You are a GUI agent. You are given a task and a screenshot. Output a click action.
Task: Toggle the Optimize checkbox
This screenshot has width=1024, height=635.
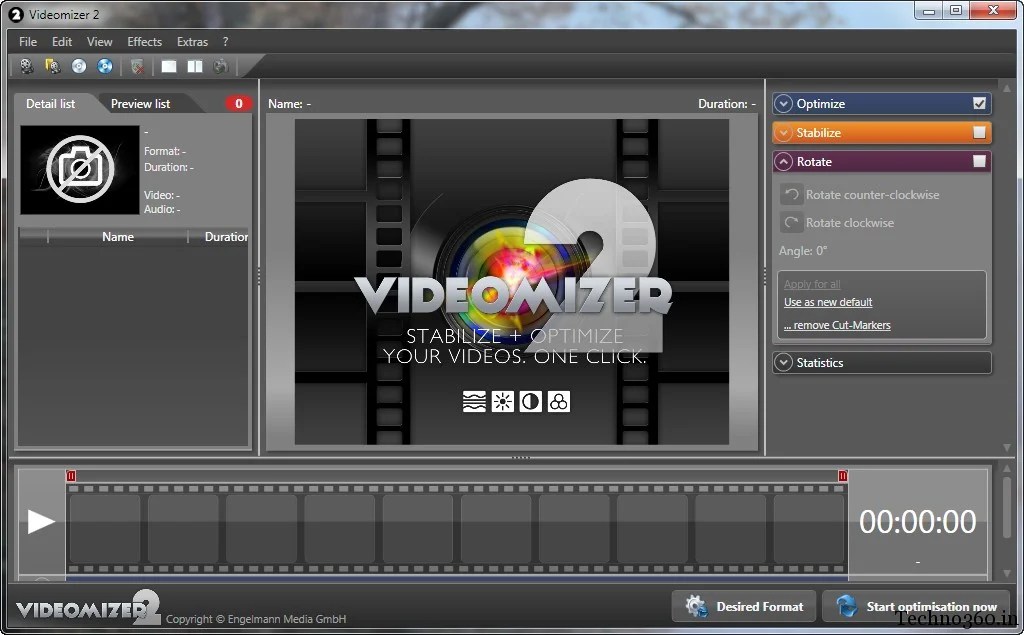pos(979,103)
